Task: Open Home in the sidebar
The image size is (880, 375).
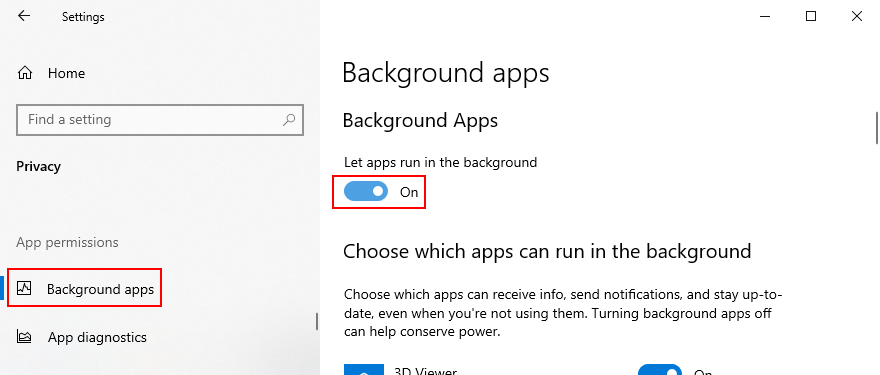Action: (x=66, y=73)
